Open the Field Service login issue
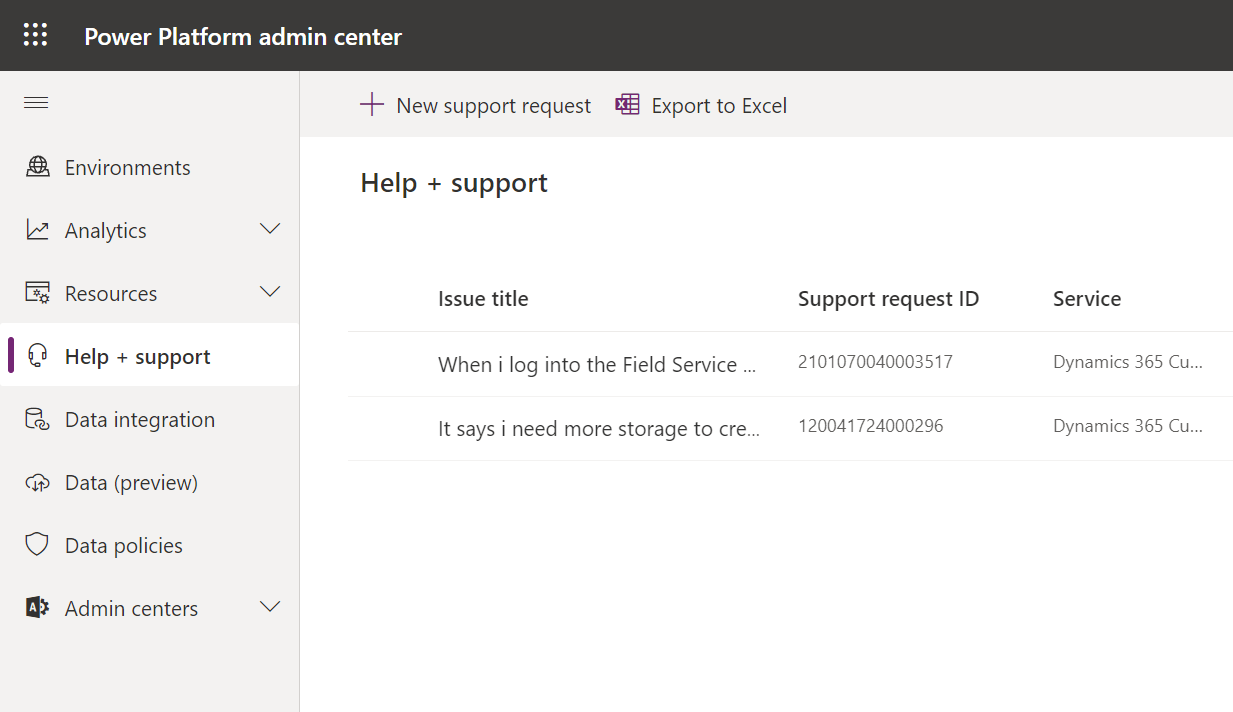Image resolution: width=1233 pixels, height=712 pixels. click(597, 365)
